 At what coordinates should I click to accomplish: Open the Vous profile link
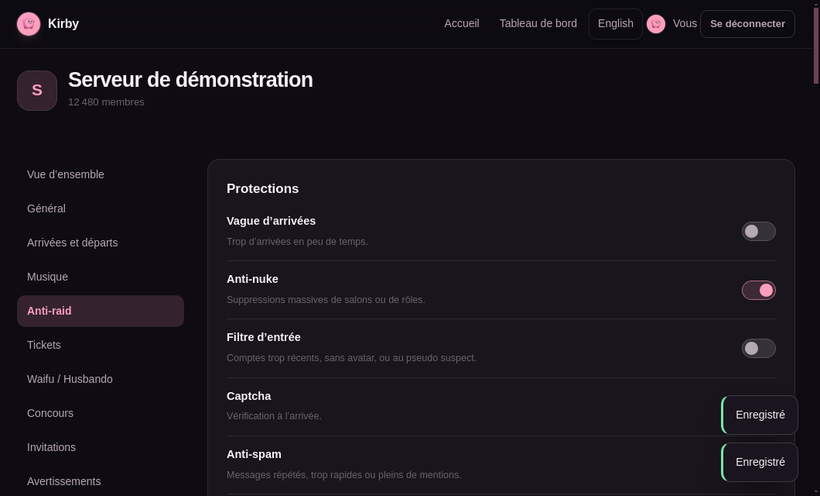point(685,24)
